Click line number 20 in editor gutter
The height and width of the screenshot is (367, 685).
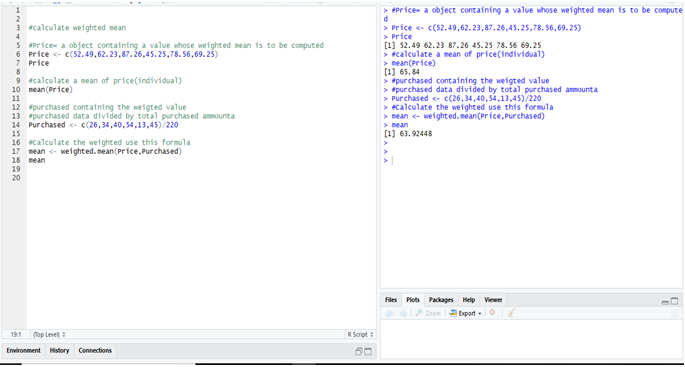click(x=16, y=178)
